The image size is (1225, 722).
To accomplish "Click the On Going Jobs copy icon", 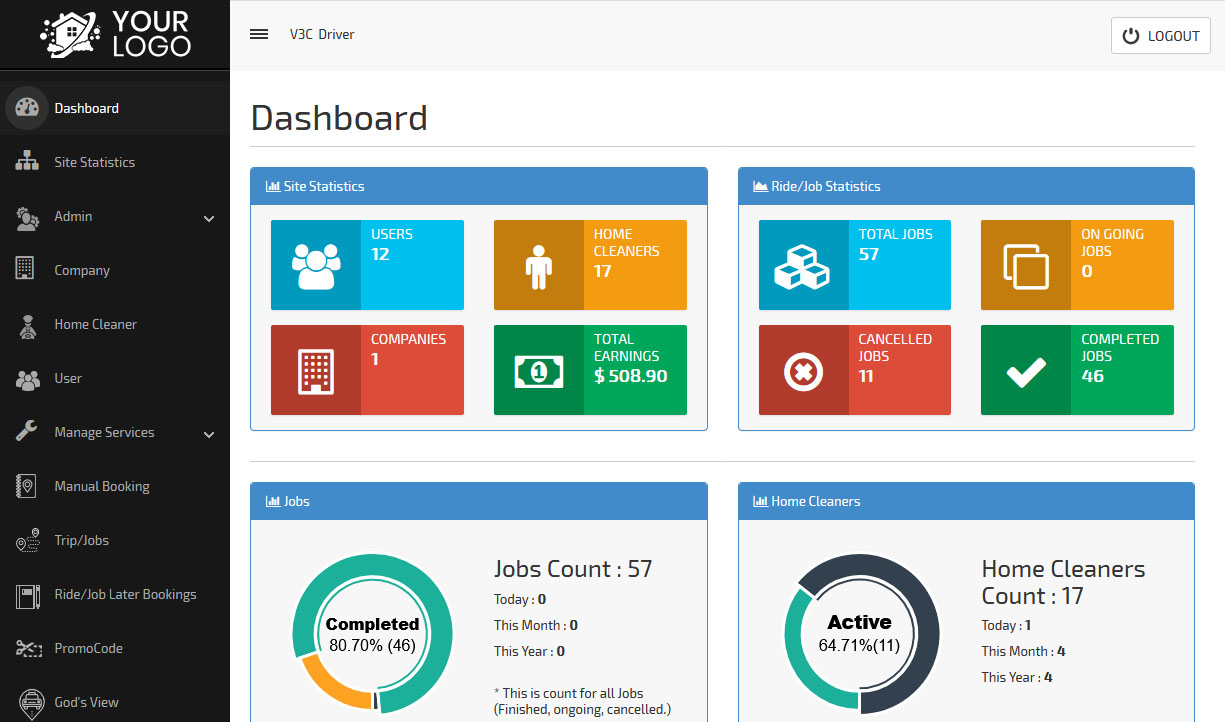I will pyautogui.click(x=1026, y=266).
